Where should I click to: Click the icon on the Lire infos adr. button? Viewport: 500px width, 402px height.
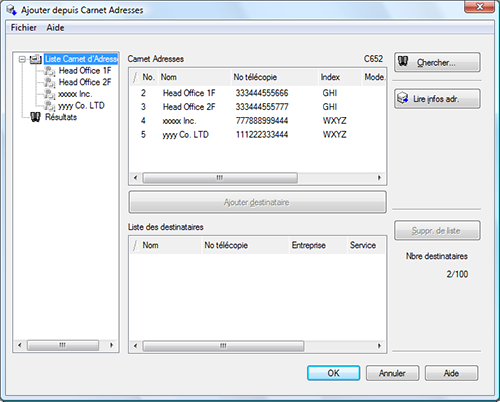tap(403, 98)
